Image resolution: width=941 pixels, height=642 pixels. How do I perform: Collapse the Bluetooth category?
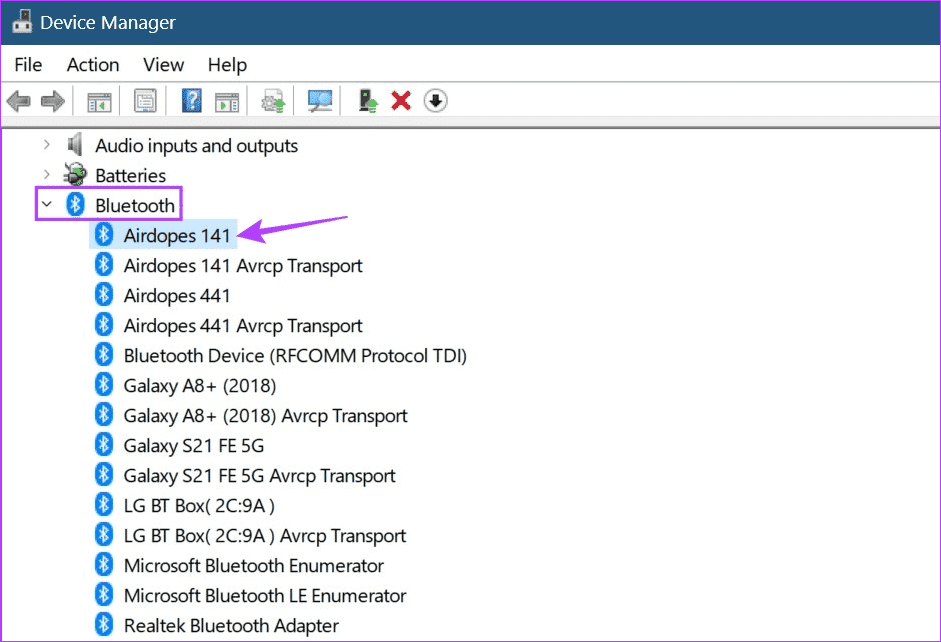point(47,205)
